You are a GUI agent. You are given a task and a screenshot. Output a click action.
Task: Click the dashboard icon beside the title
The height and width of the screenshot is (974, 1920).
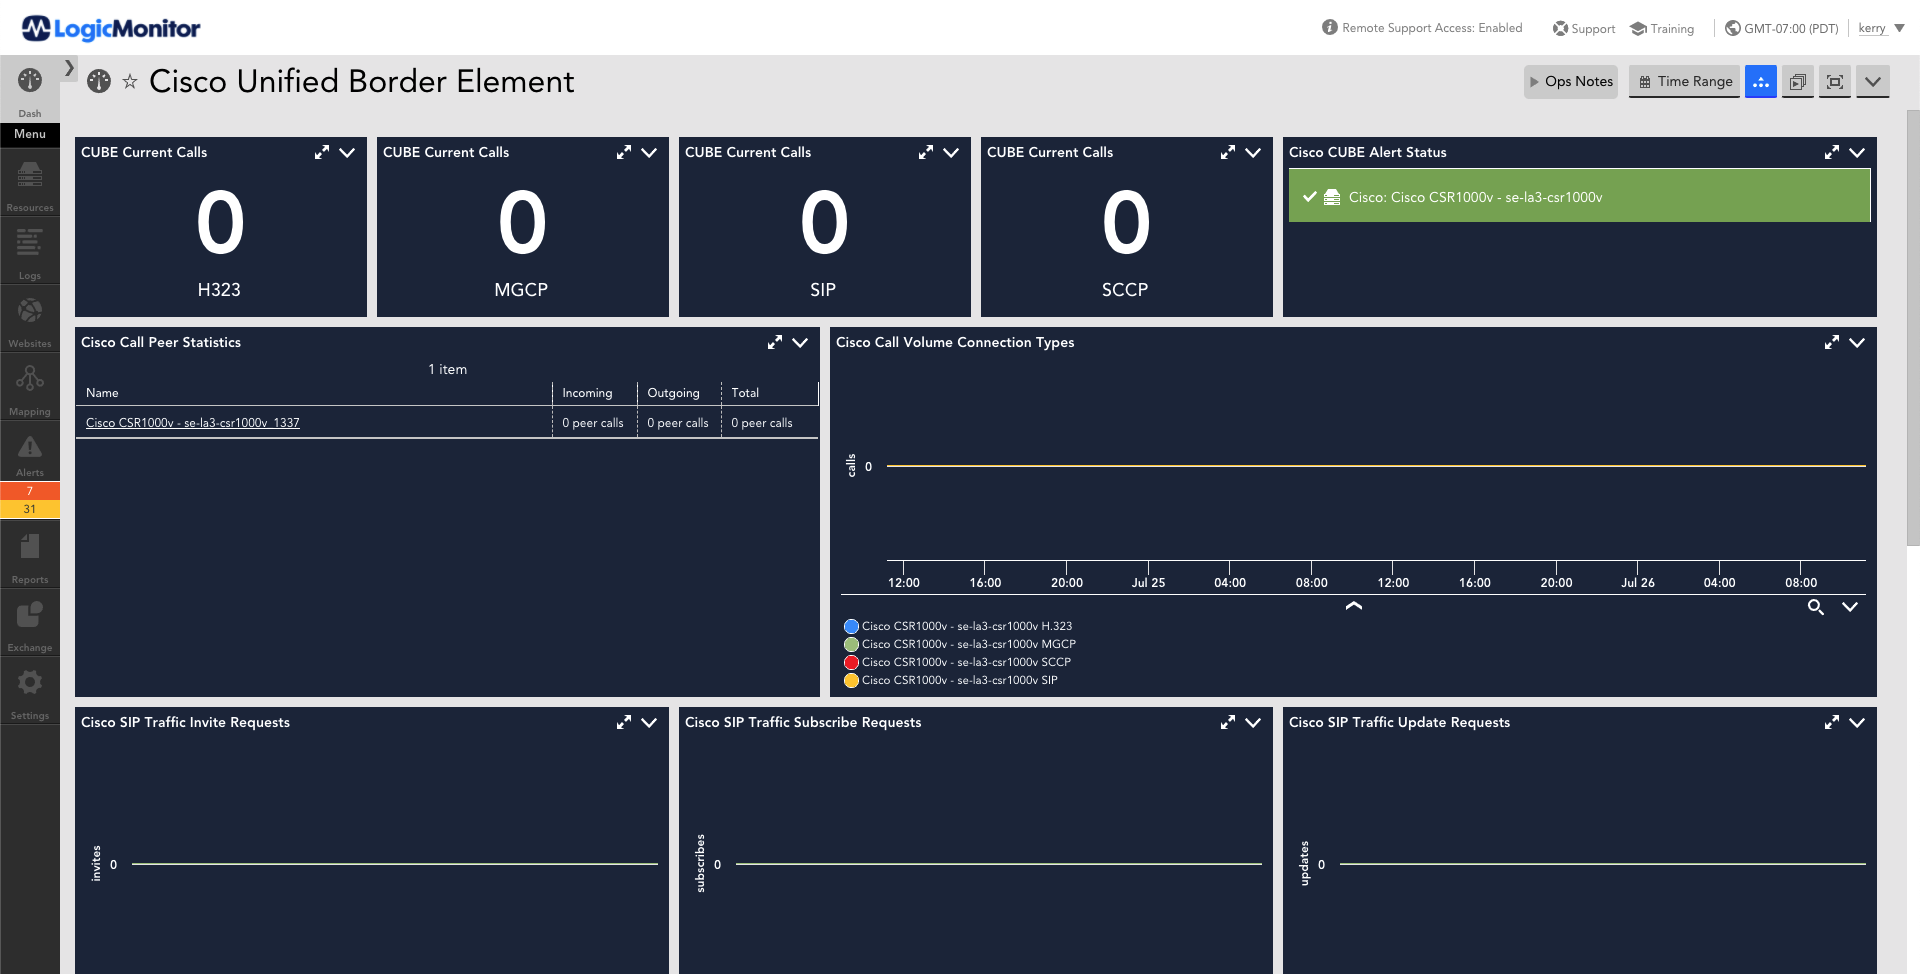tap(99, 81)
